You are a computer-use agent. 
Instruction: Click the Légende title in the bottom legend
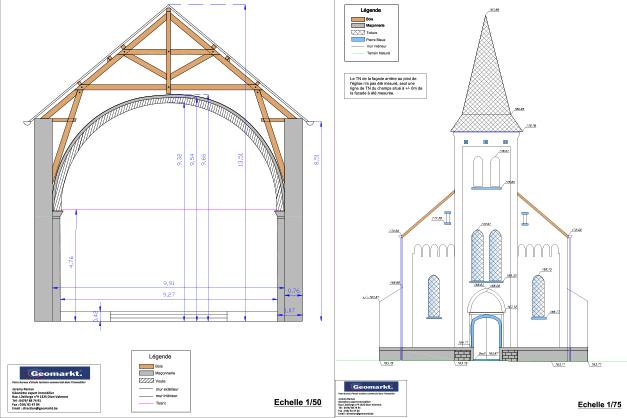160,356
